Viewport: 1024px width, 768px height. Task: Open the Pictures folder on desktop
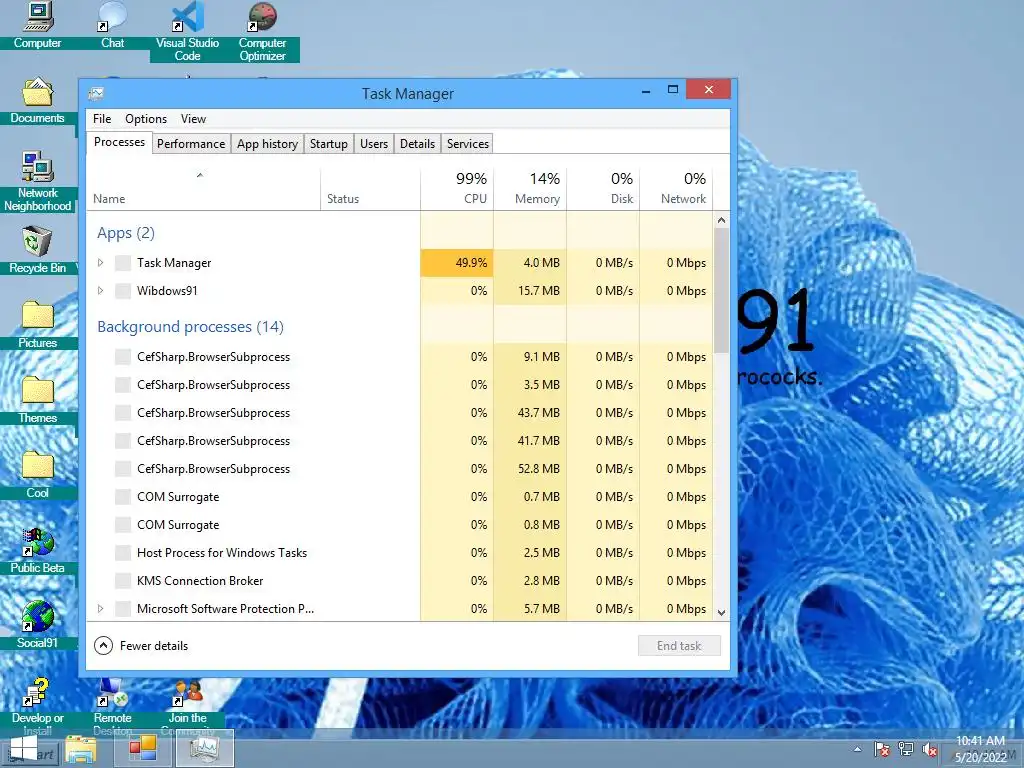[x=37, y=325]
